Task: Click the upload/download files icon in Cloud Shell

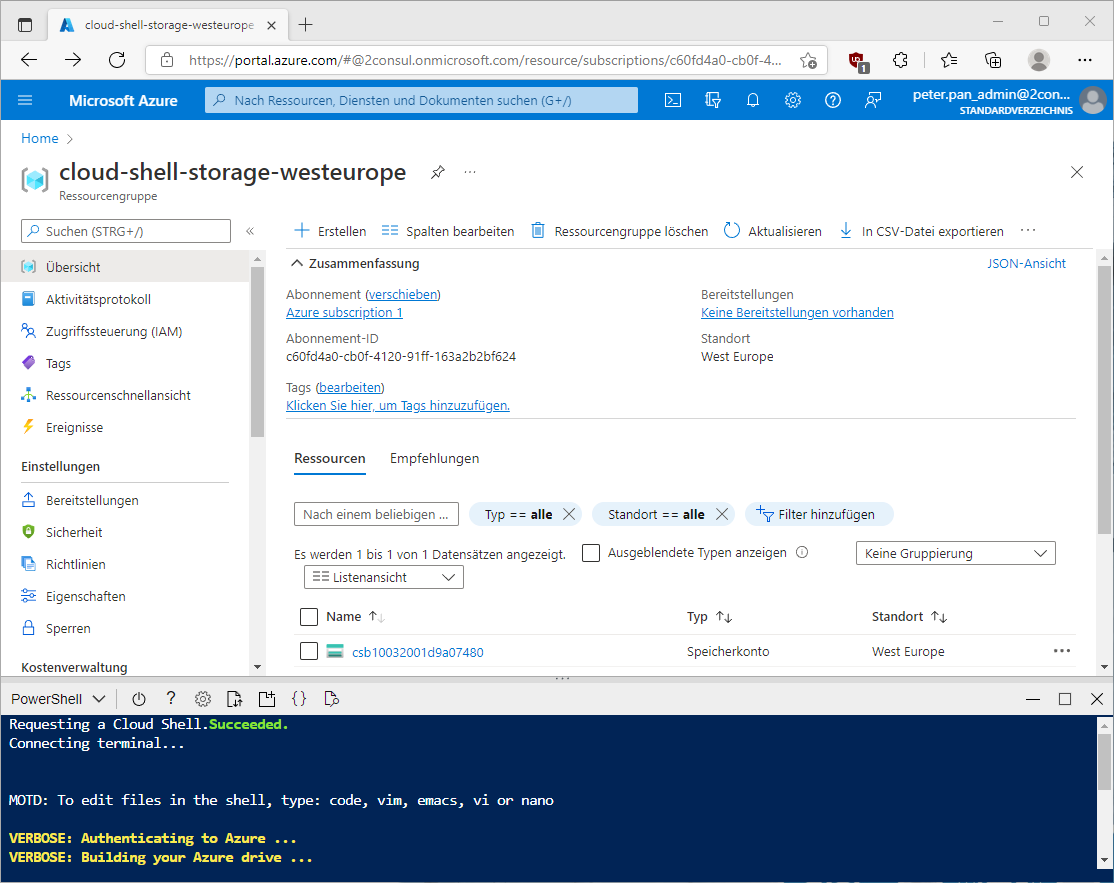Action: 234,699
